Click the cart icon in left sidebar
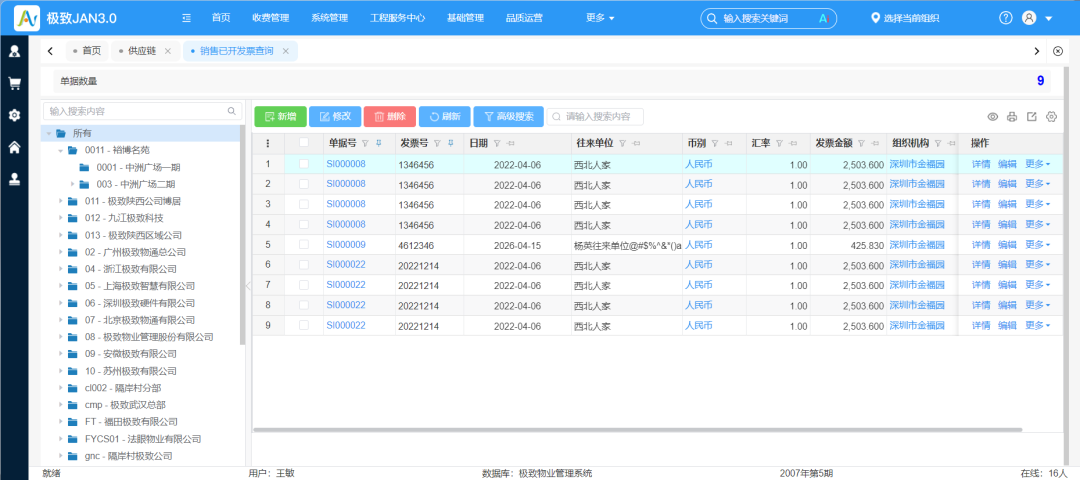1080x480 pixels. (x=14, y=83)
